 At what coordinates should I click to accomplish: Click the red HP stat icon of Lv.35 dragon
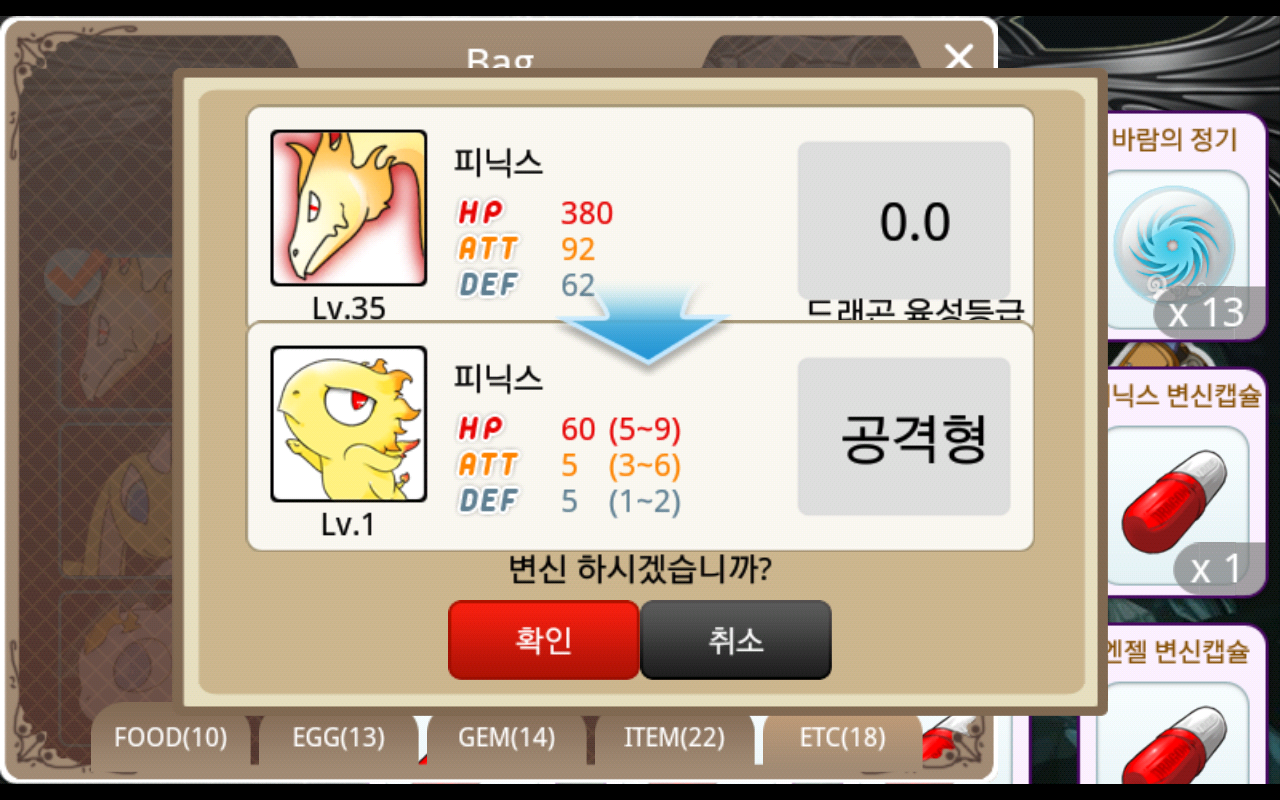481,212
